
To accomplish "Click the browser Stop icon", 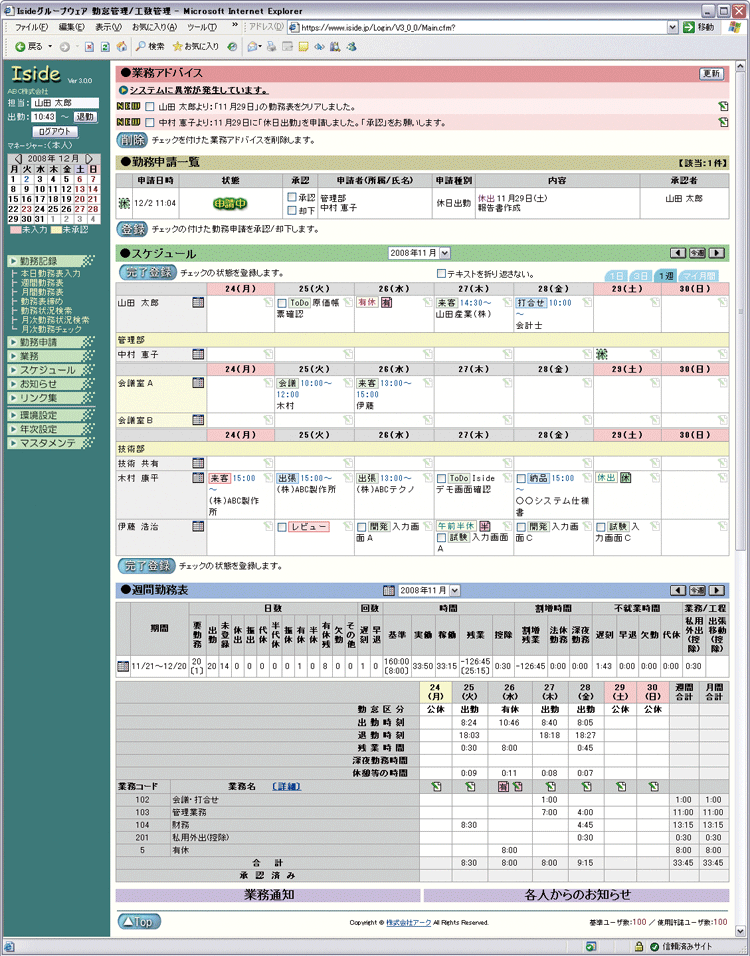I will point(89,46).
